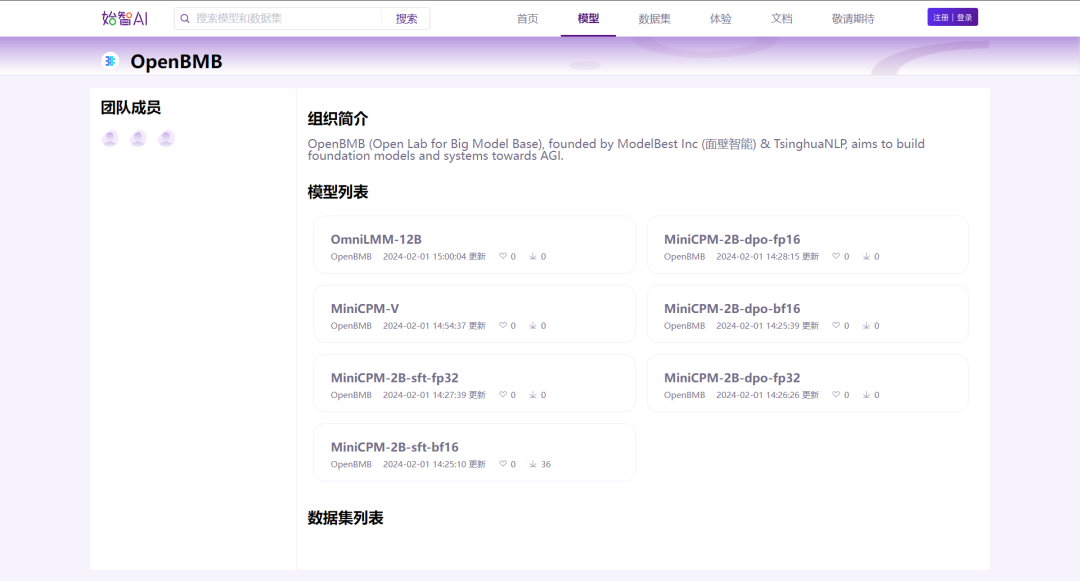Click the OpenBMB organization logo icon
Screen dimensions: 1080x581
click(x=110, y=61)
